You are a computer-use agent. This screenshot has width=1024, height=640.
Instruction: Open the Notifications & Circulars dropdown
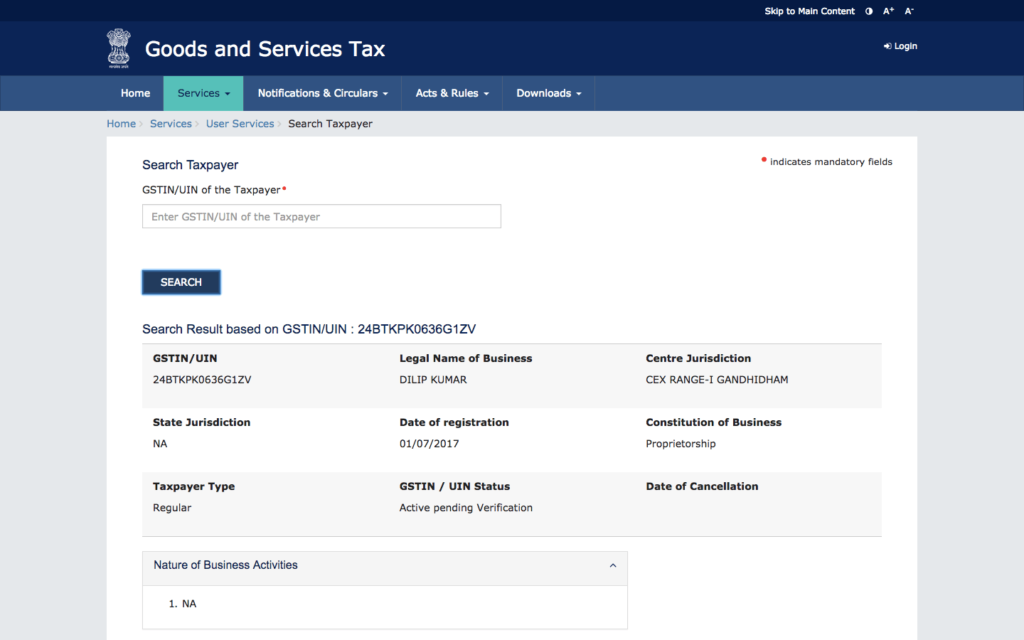[x=322, y=93]
